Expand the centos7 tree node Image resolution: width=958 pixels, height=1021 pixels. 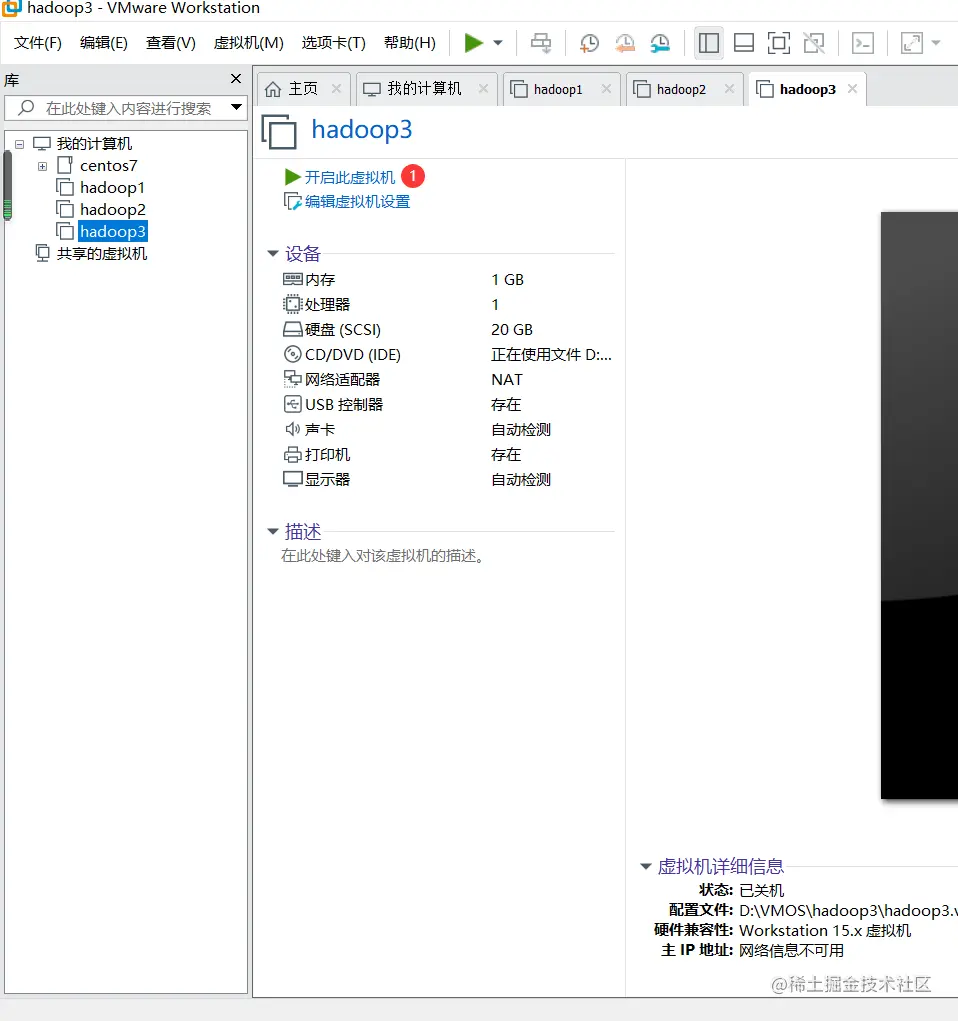tap(42, 165)
